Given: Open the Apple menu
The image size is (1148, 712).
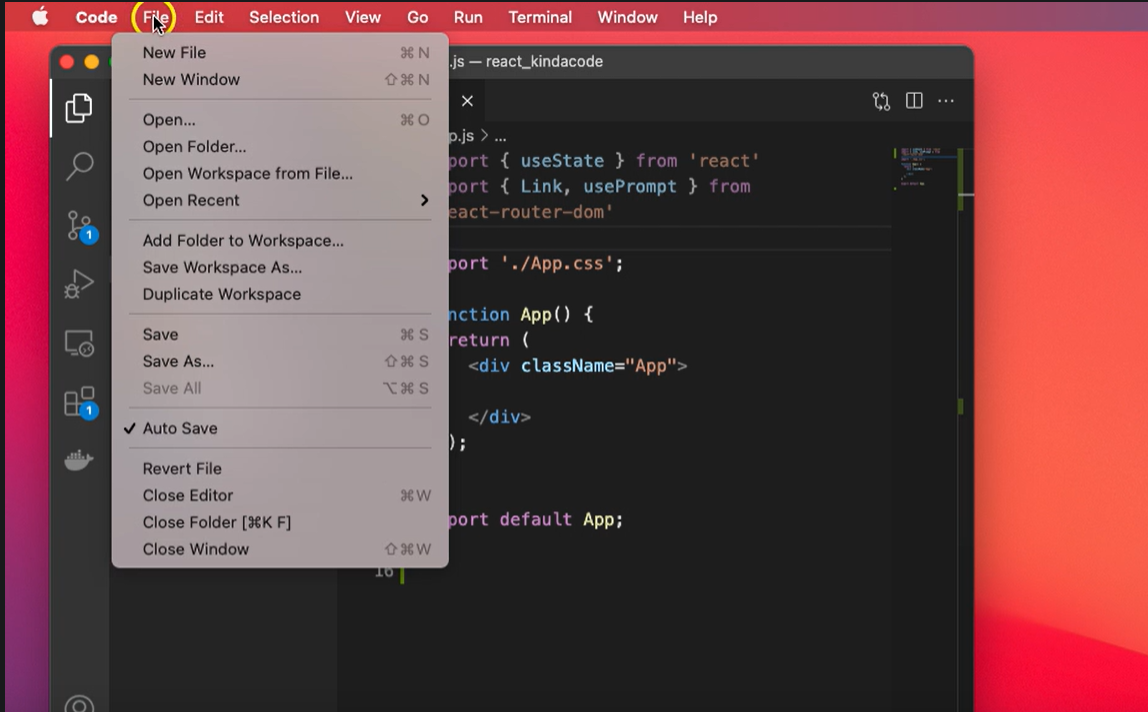Looking at the screenshot, I should point(40,17).
